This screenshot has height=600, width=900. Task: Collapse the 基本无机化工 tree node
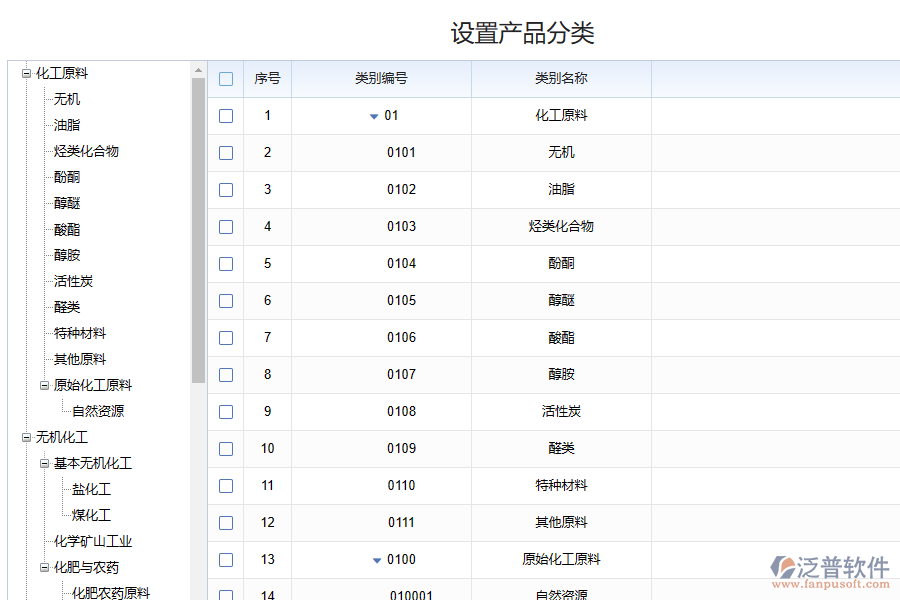[x=44, y=463]
